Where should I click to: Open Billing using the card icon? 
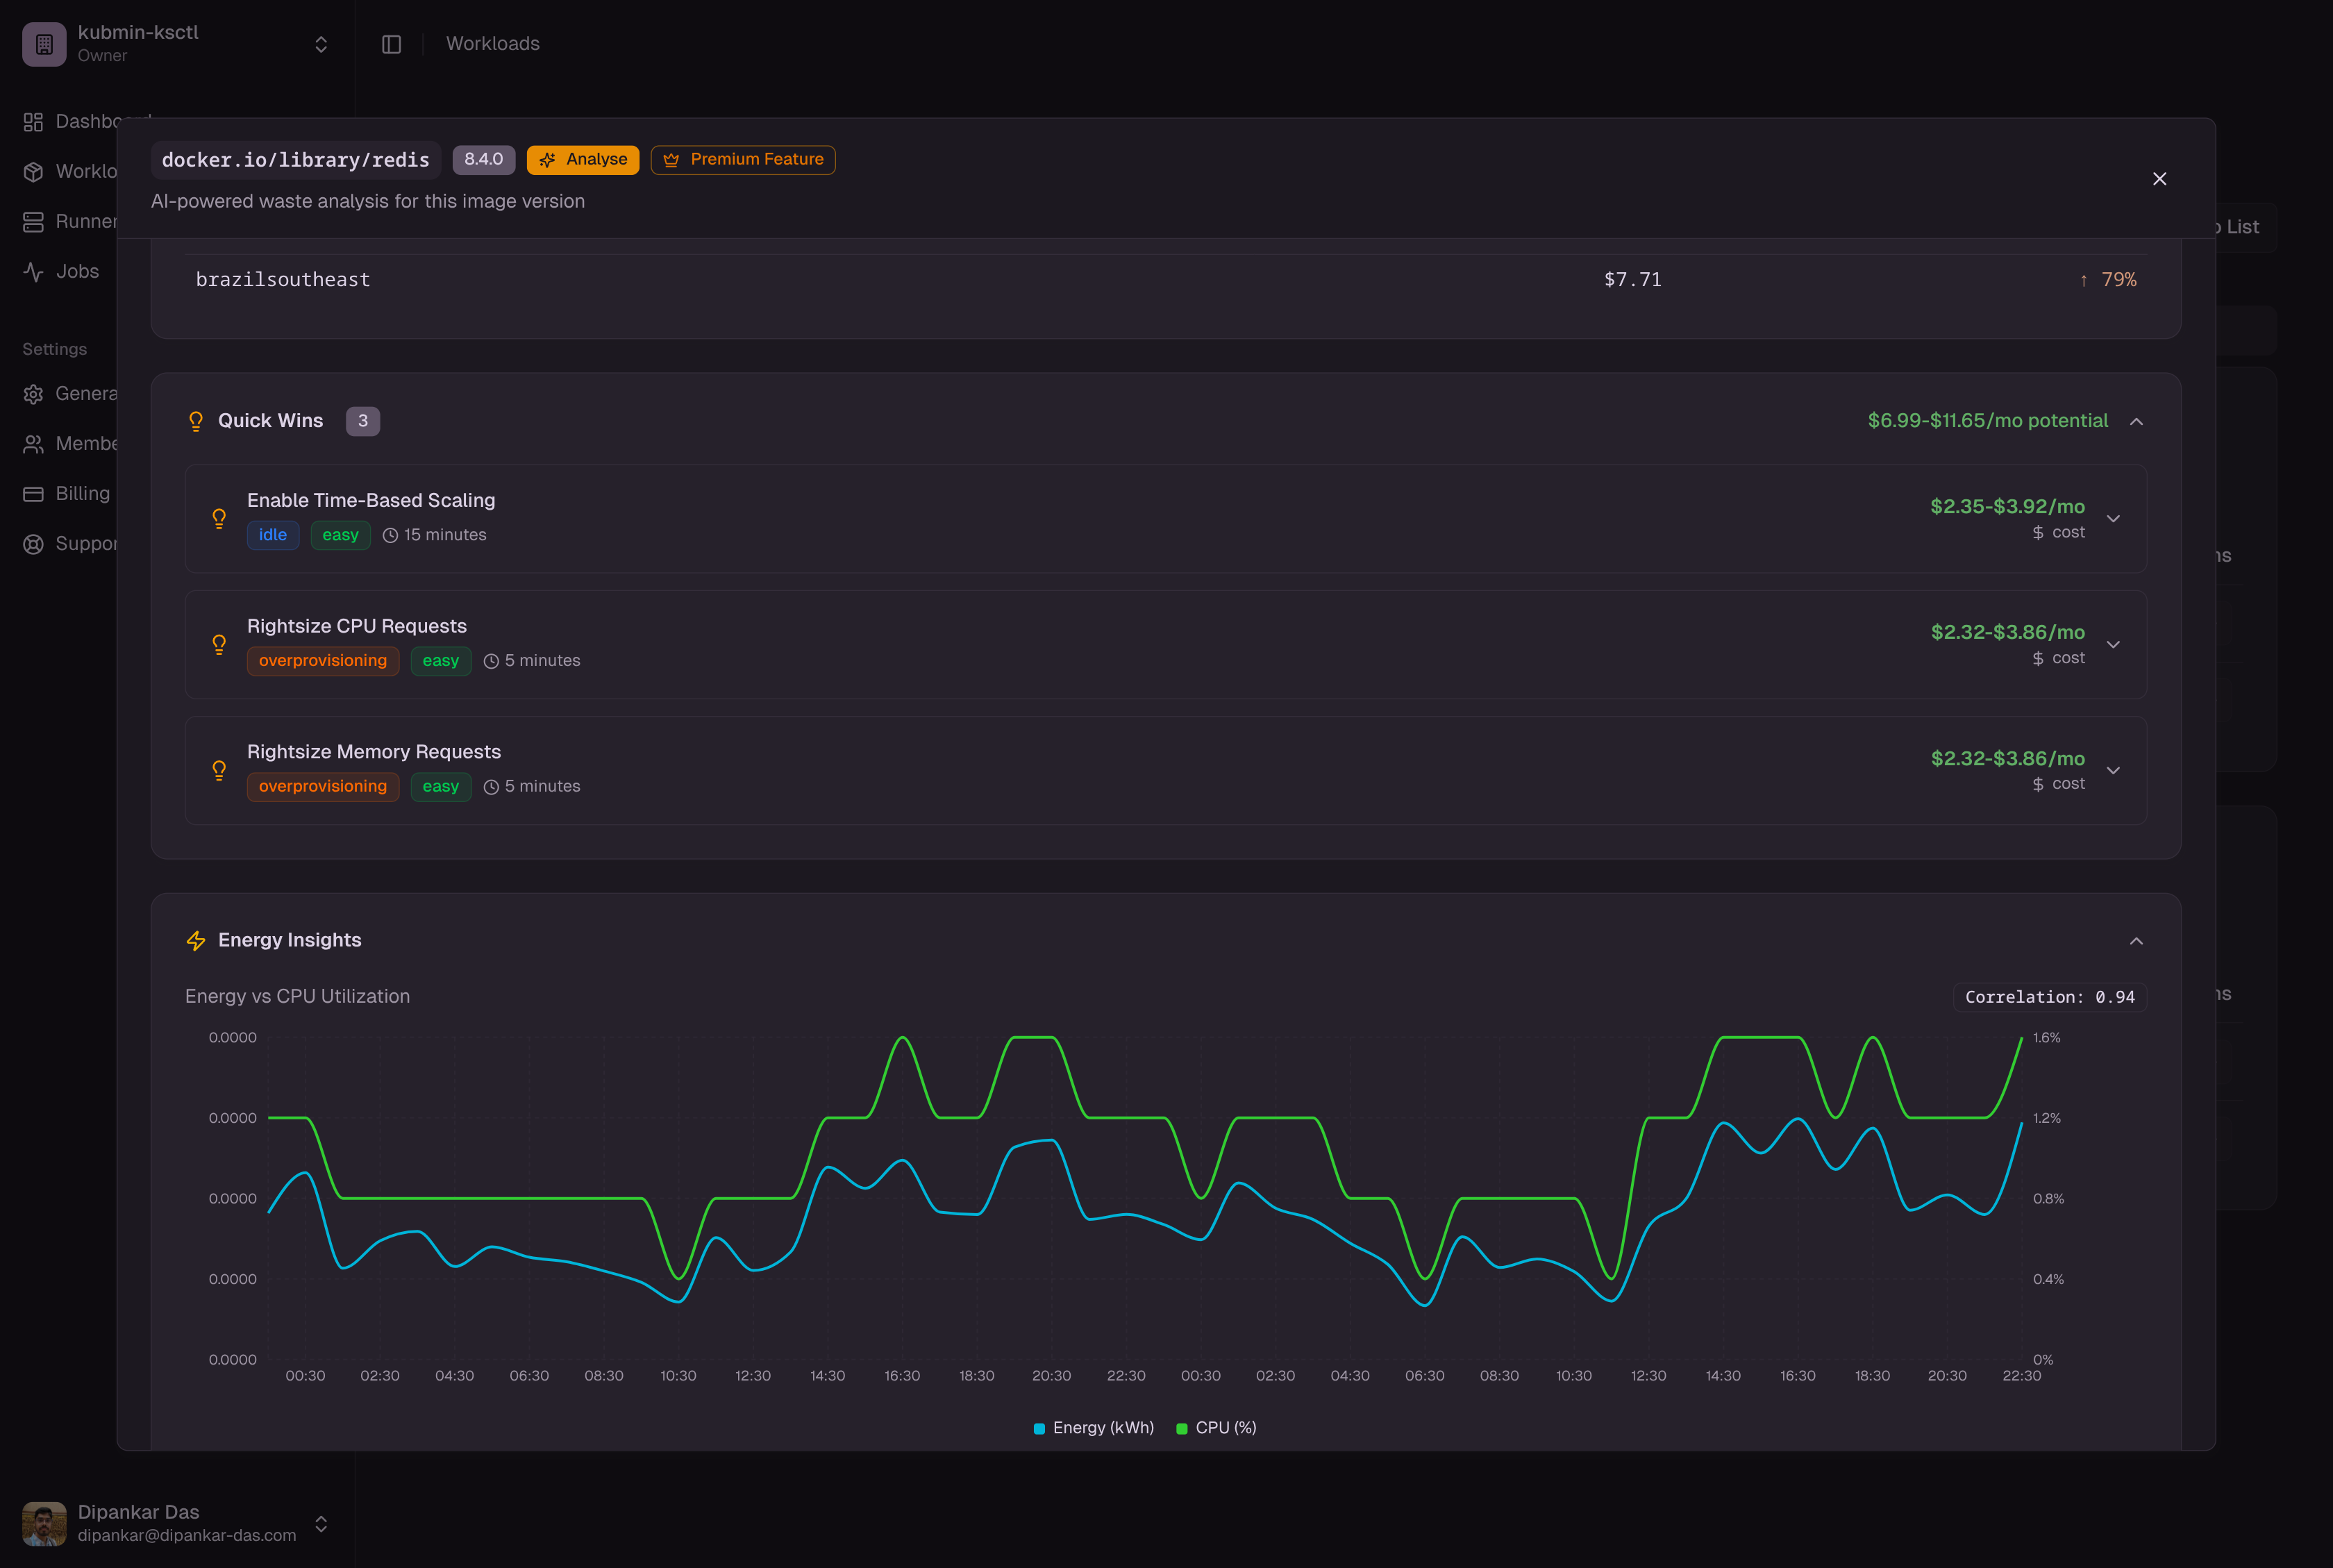(x=33, y=493)
